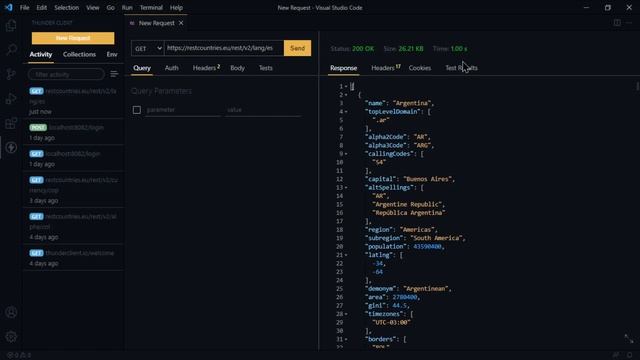
Task: Open the GET method dropdown
Action: (x=147, y=48)
